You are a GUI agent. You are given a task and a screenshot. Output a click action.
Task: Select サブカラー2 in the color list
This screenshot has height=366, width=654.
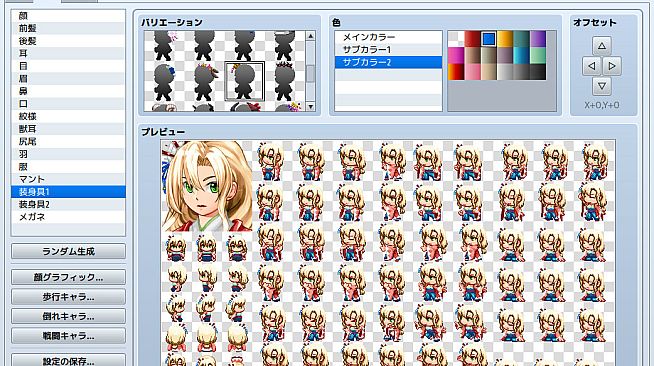pyautogui.click(x=388, y=62)
